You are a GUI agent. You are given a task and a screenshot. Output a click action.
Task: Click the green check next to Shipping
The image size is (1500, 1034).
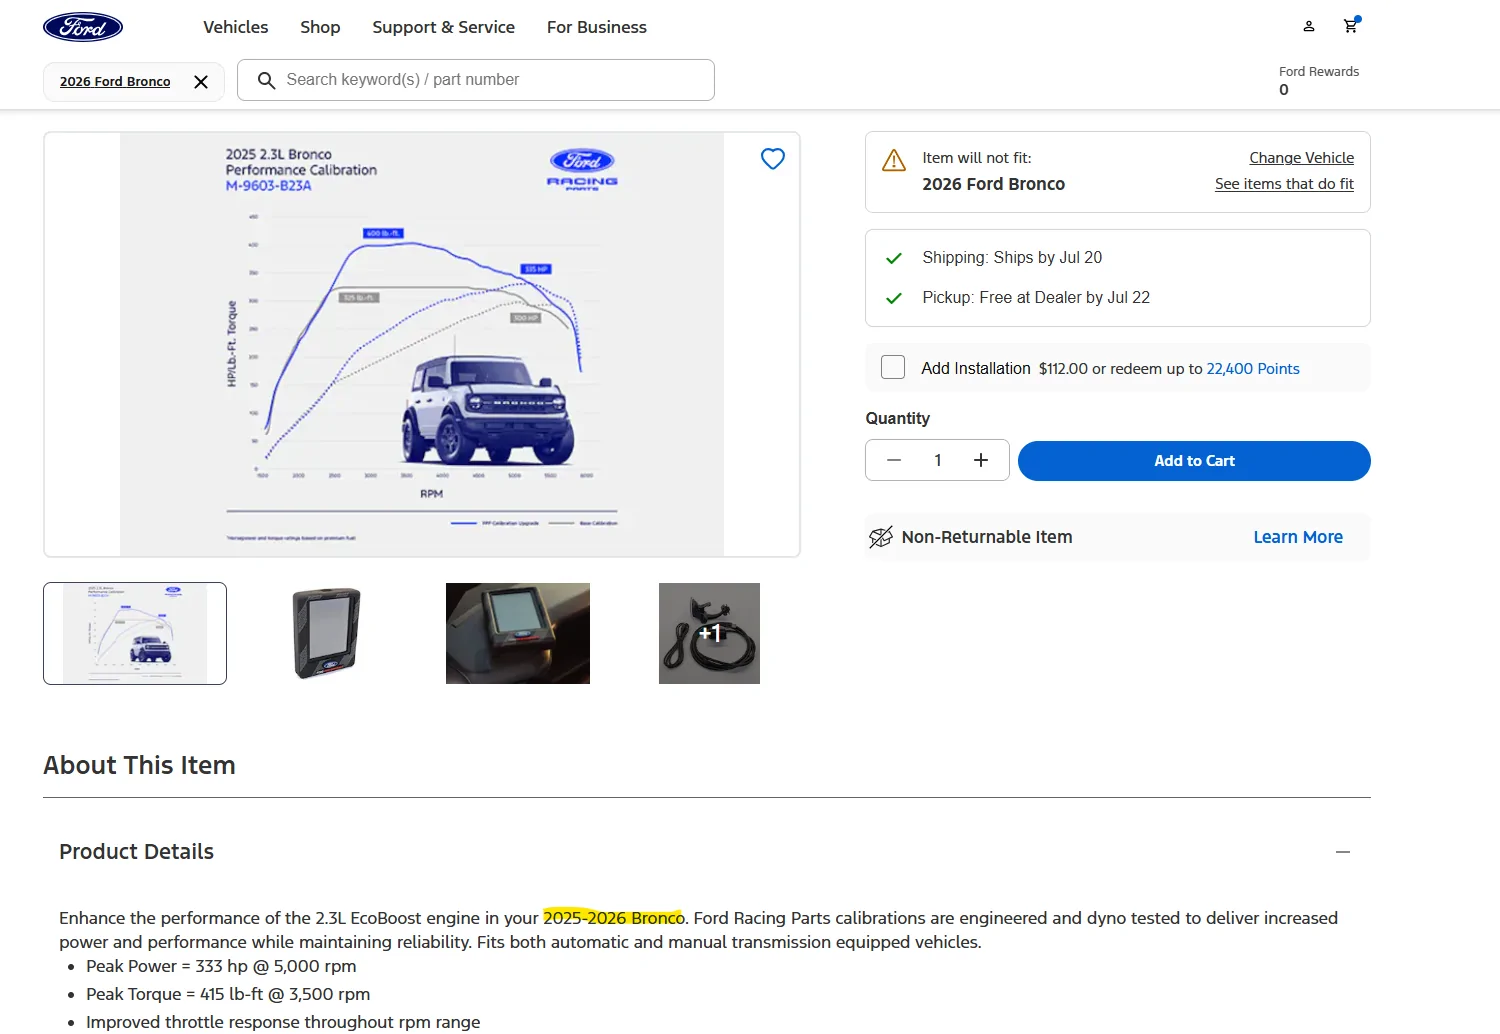tap(894, 258)
